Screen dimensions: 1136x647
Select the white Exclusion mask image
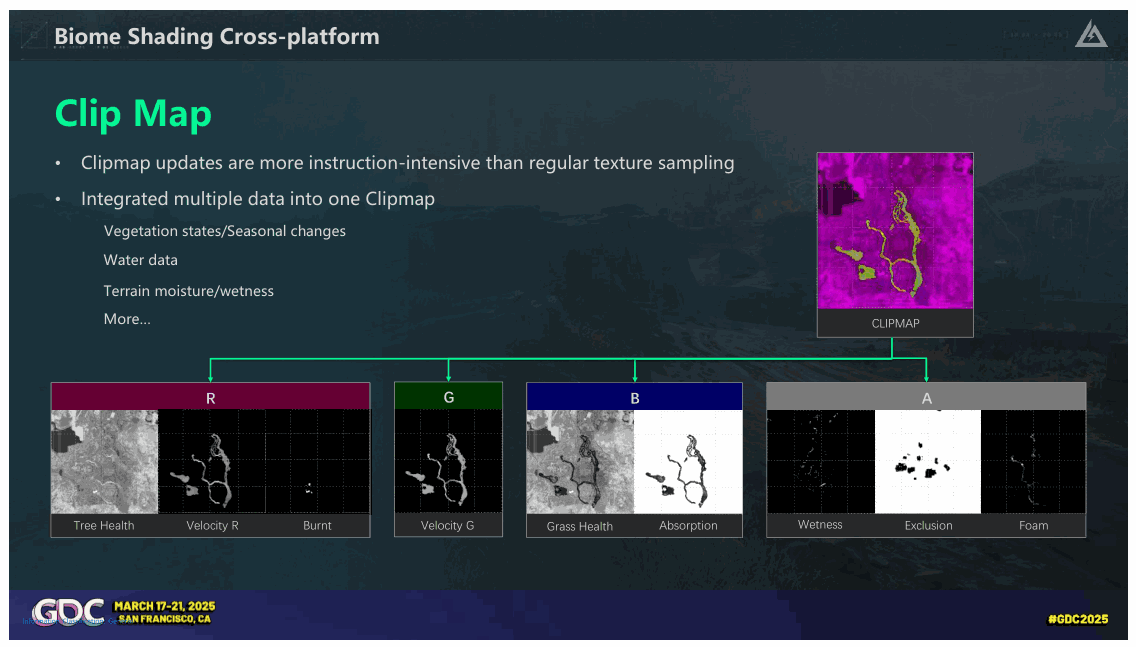point(928,462)
